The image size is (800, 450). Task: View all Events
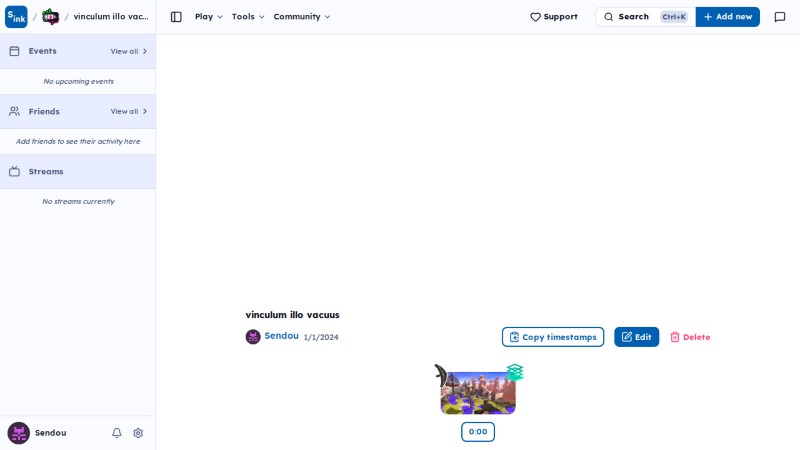point(129,52)
